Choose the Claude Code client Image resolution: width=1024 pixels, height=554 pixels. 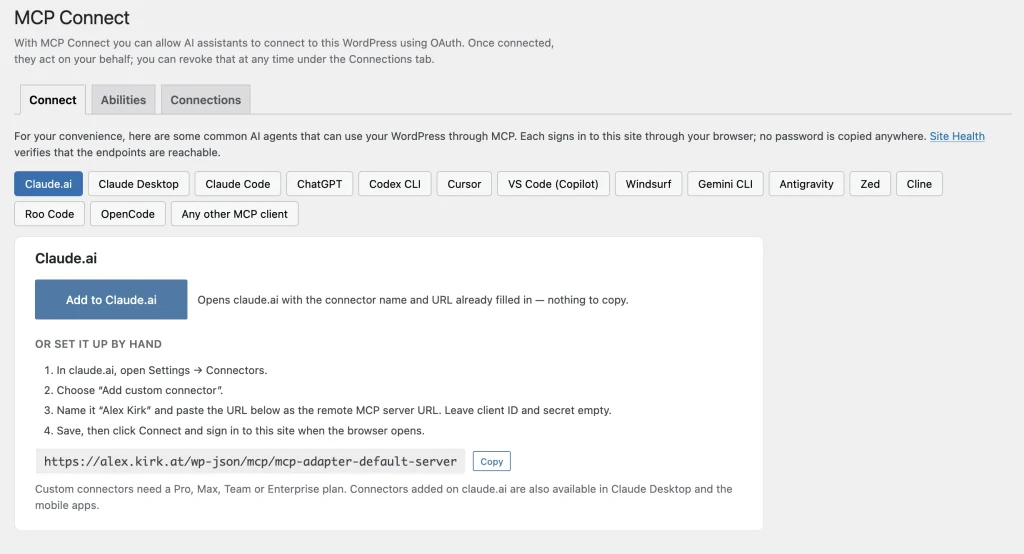(x=238, y=184)
